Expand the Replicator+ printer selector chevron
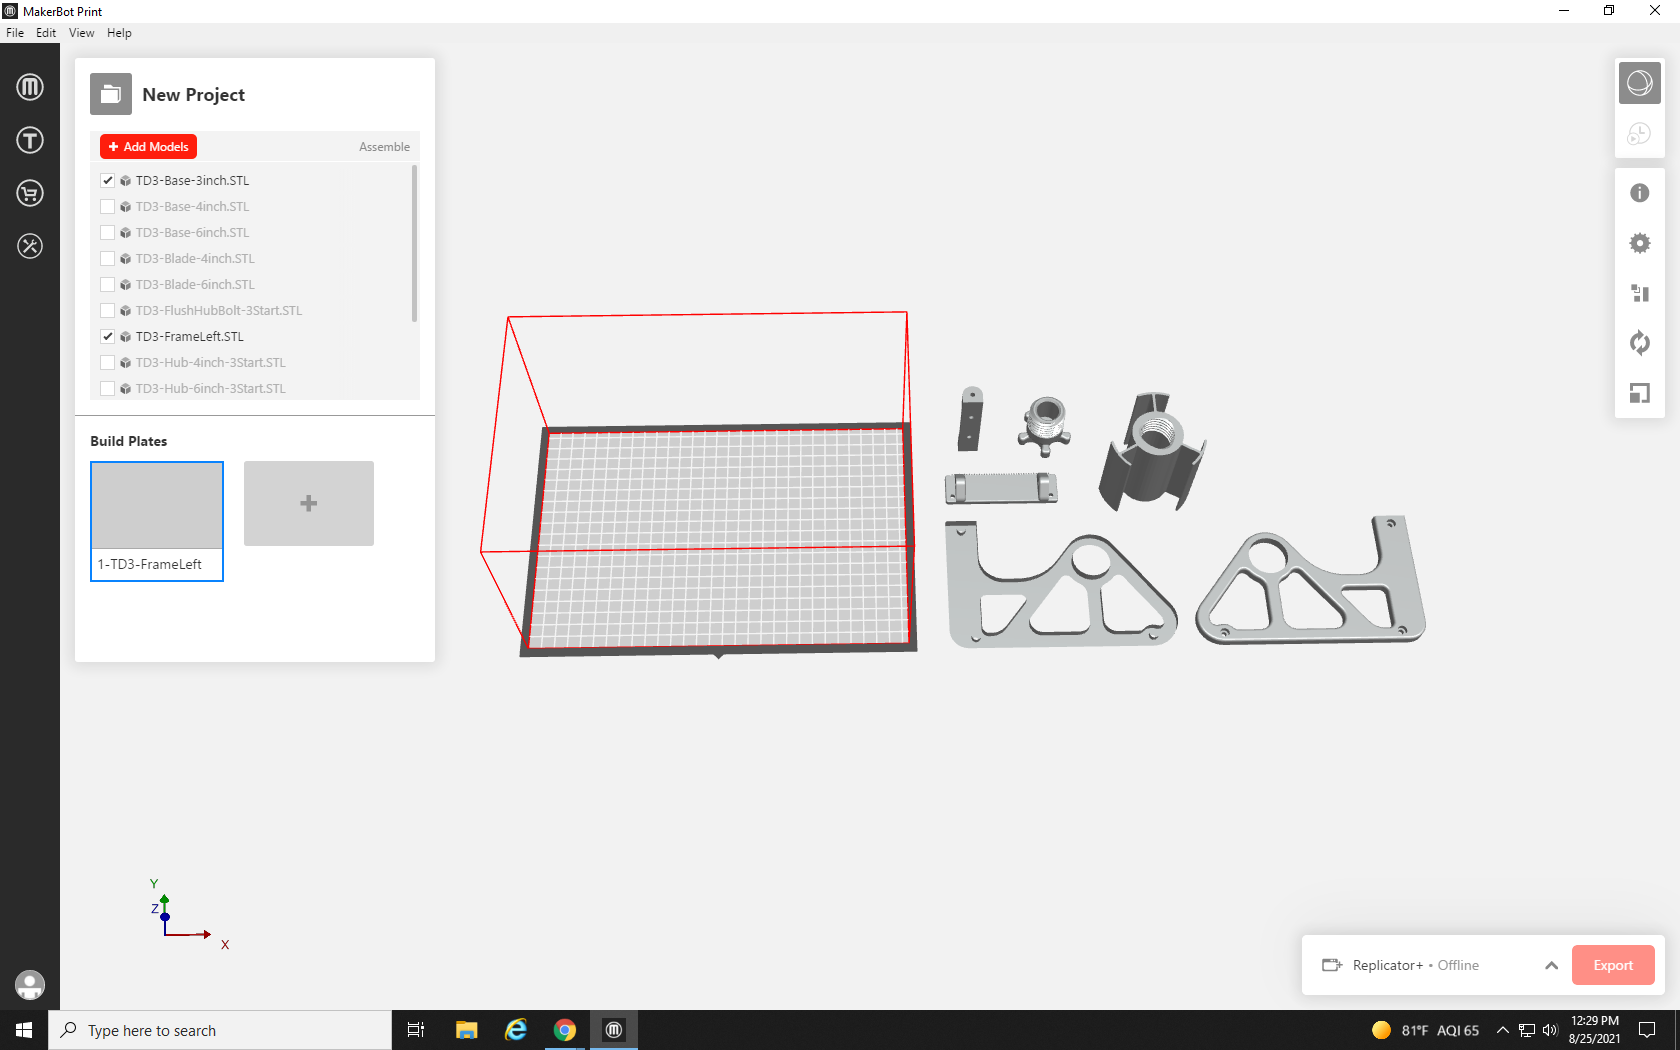 1551,965
